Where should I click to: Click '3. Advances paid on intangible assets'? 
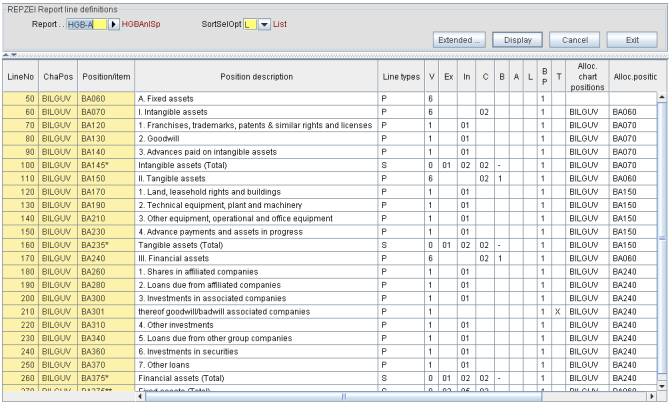pos(256,152)
